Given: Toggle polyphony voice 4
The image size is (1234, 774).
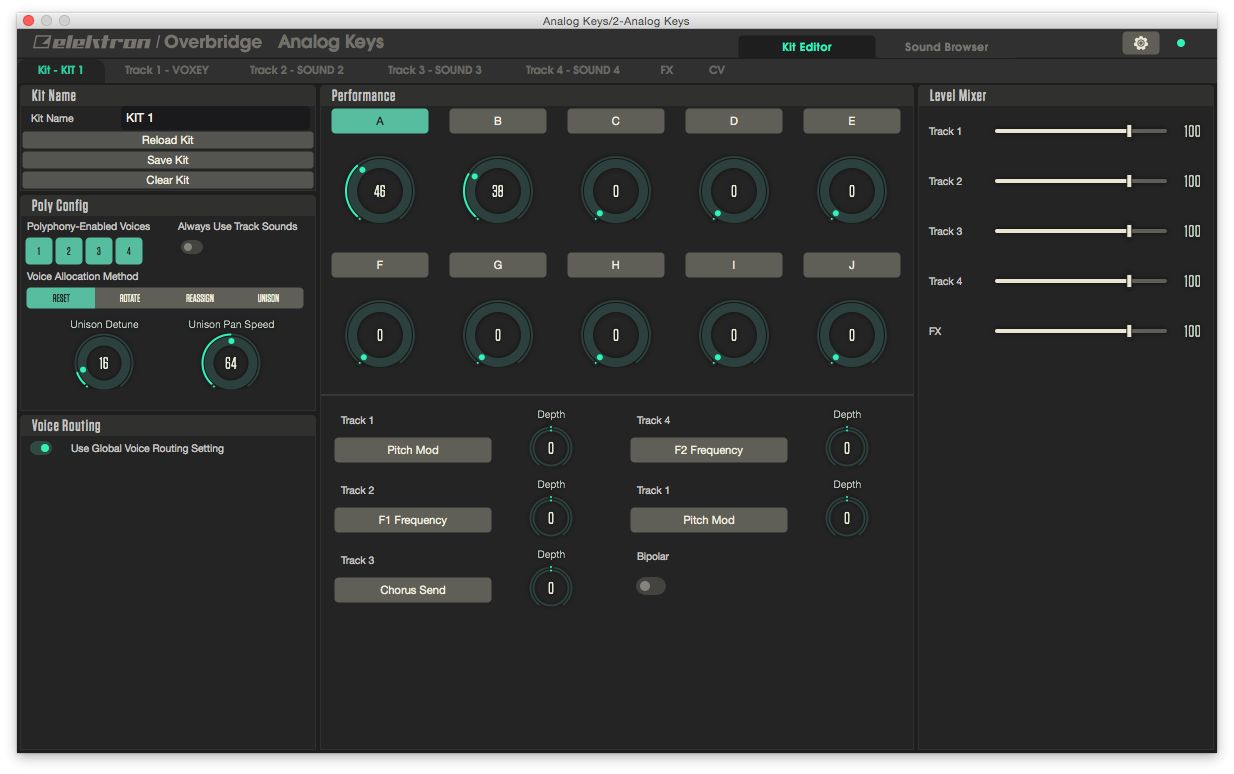Looking at the screenshot, I should pyautogui.click(x=129, y=251).
